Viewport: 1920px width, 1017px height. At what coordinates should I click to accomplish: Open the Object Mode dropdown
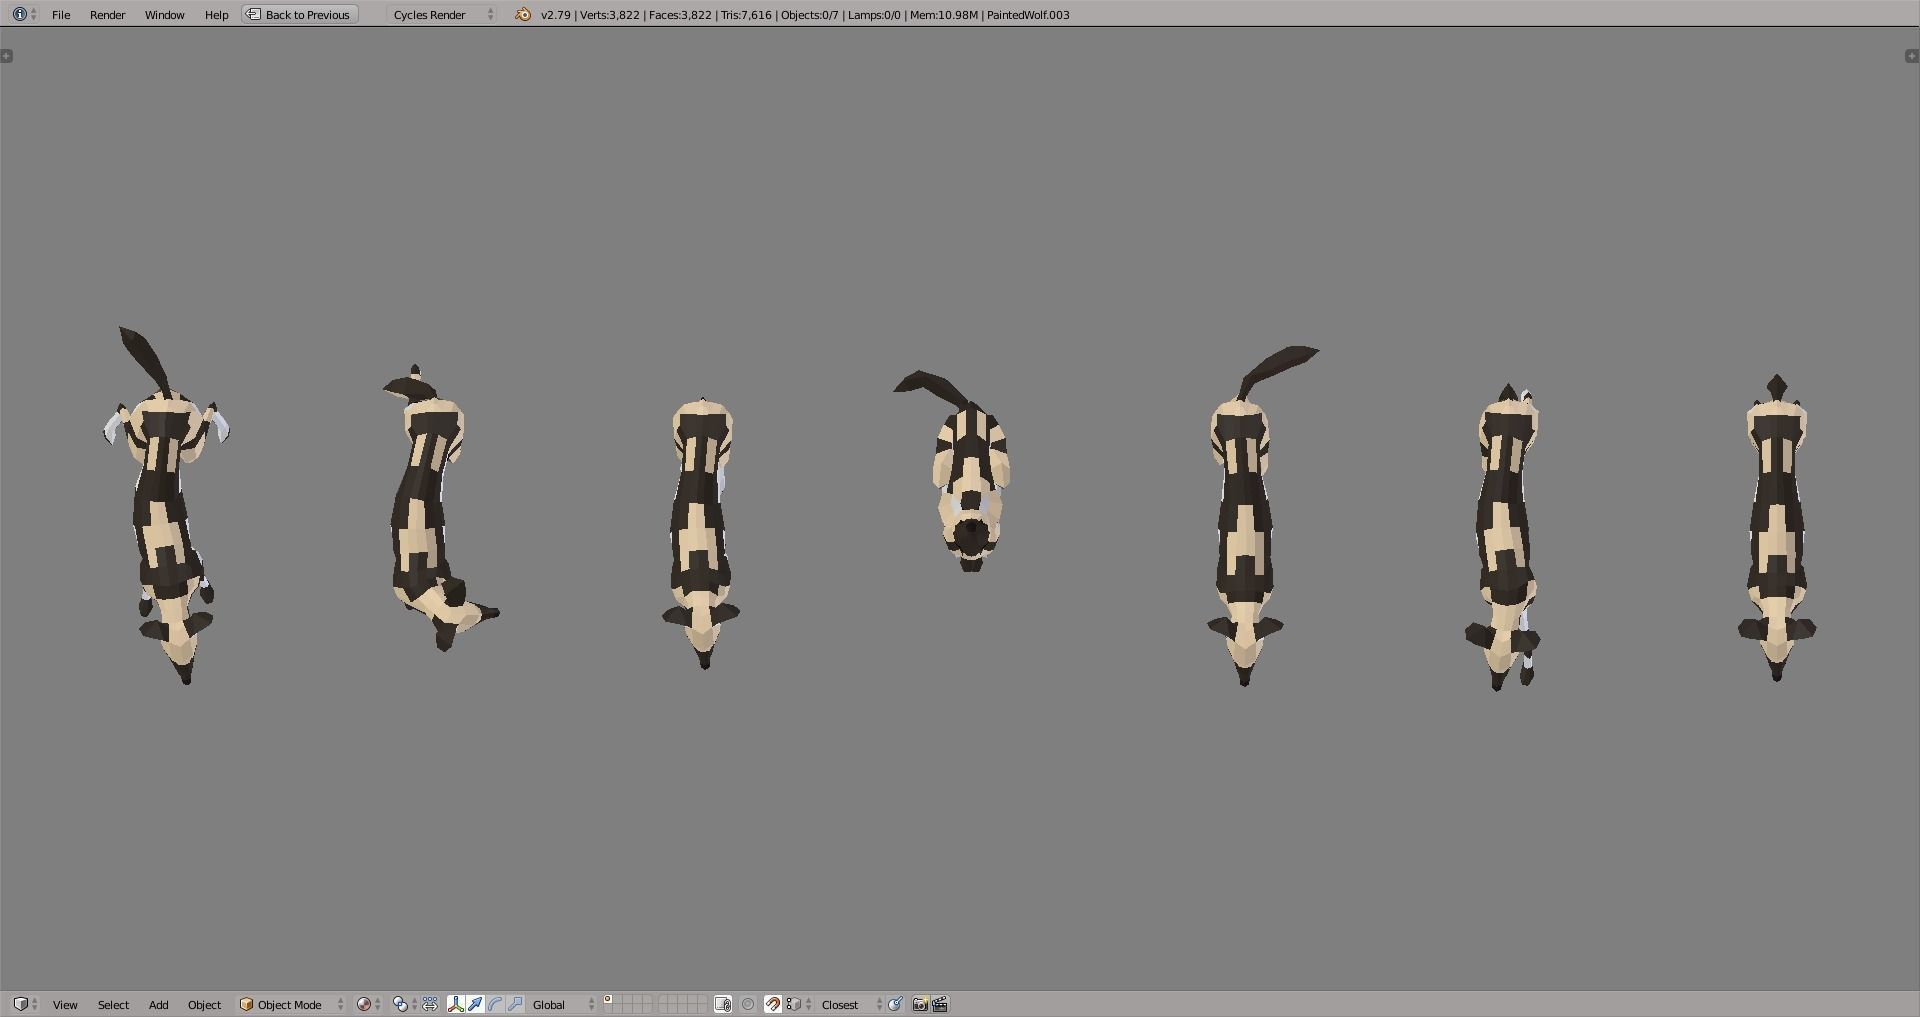pyautogui.click(x=291, y=1004)
